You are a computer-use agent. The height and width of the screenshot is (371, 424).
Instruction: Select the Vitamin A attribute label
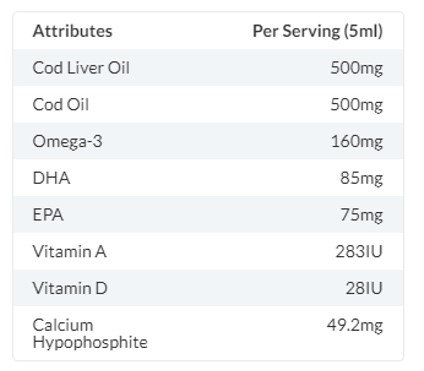point(70,251)
